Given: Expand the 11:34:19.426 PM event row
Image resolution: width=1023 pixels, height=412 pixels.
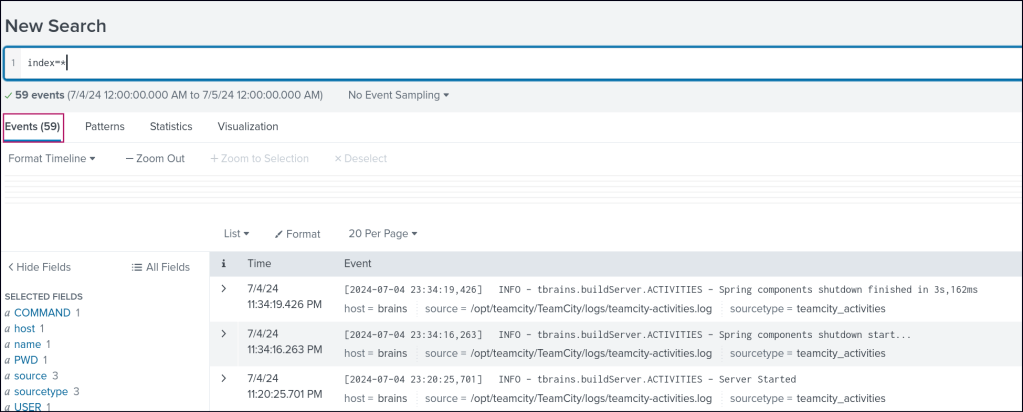Looking at the screenshot, I should pyautogui.click(x=224, y=288).
